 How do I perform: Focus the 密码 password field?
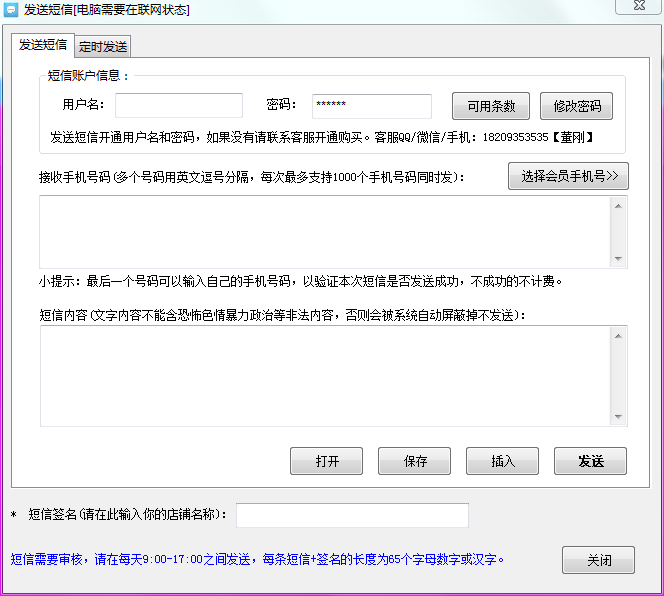(x=372, y=106)
